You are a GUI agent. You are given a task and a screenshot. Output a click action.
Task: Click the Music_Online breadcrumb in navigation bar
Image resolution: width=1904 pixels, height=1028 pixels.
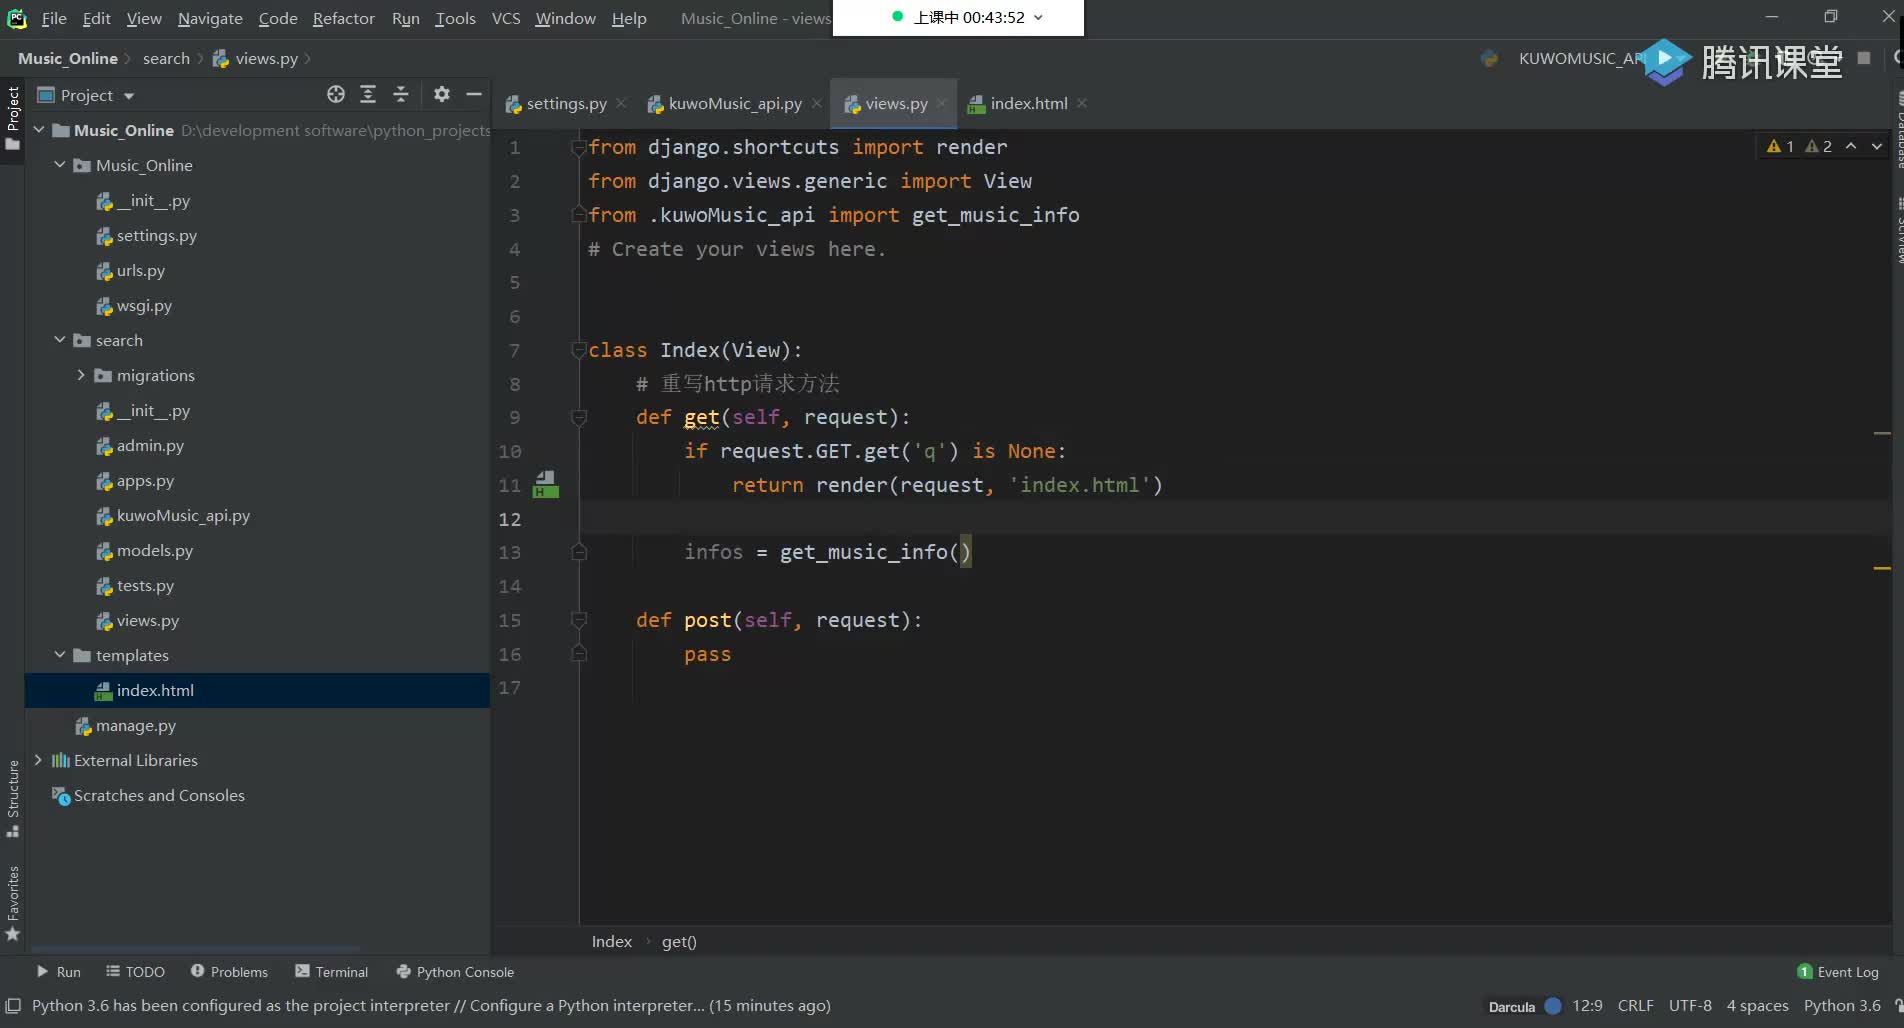(67, 58)
